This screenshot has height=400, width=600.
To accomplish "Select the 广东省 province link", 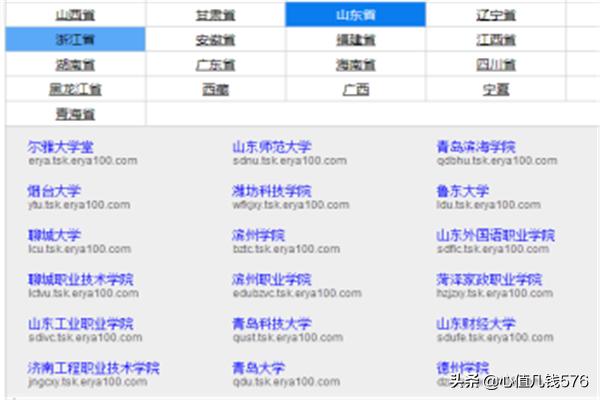I will (215, 65).
